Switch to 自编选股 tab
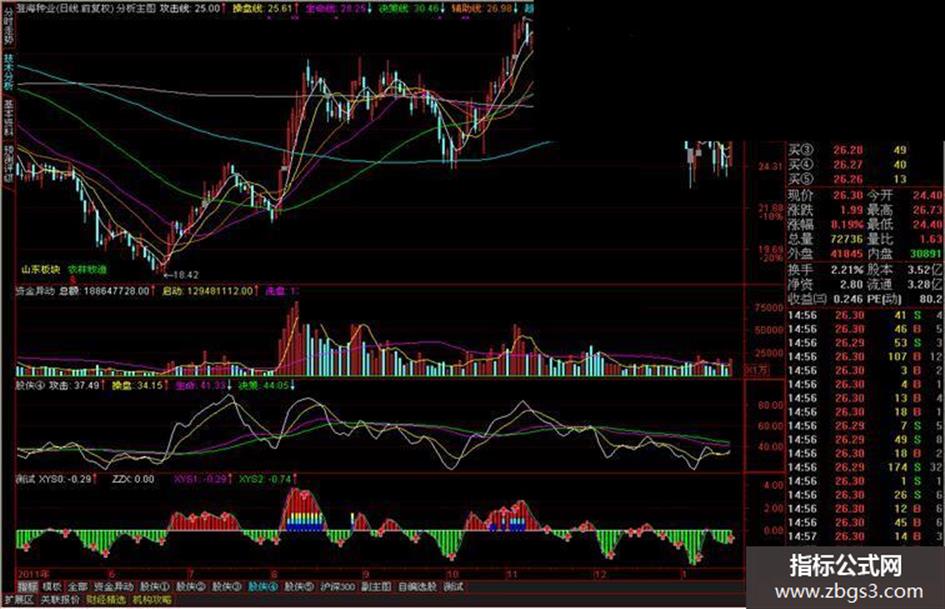This screenshot has width=945, height=609. coord(417,586)
